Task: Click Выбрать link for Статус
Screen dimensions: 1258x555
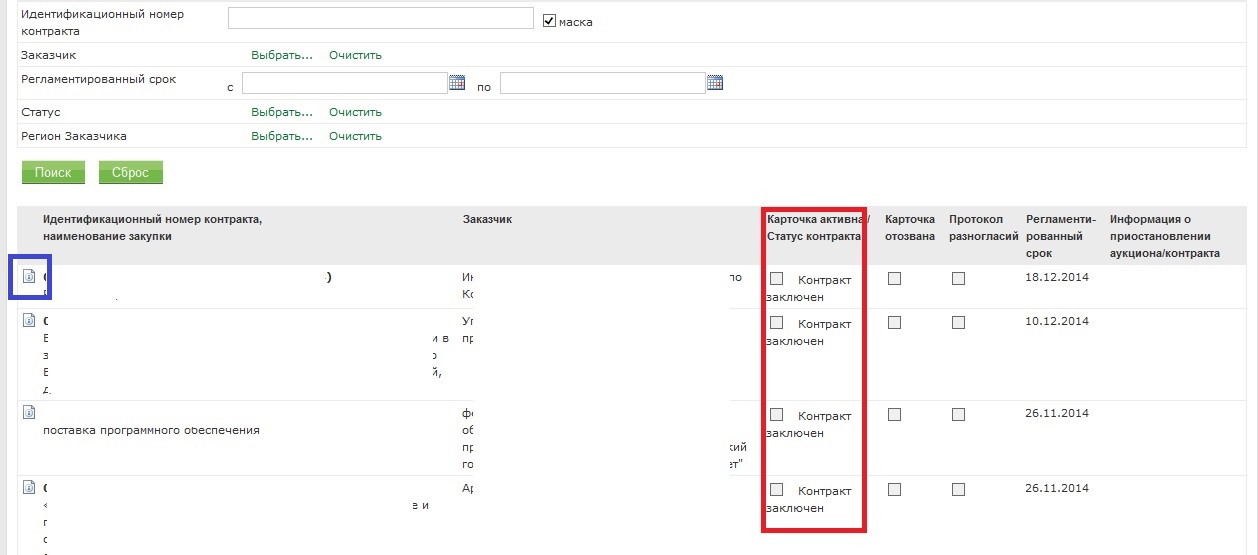Action: click(281, 112)
